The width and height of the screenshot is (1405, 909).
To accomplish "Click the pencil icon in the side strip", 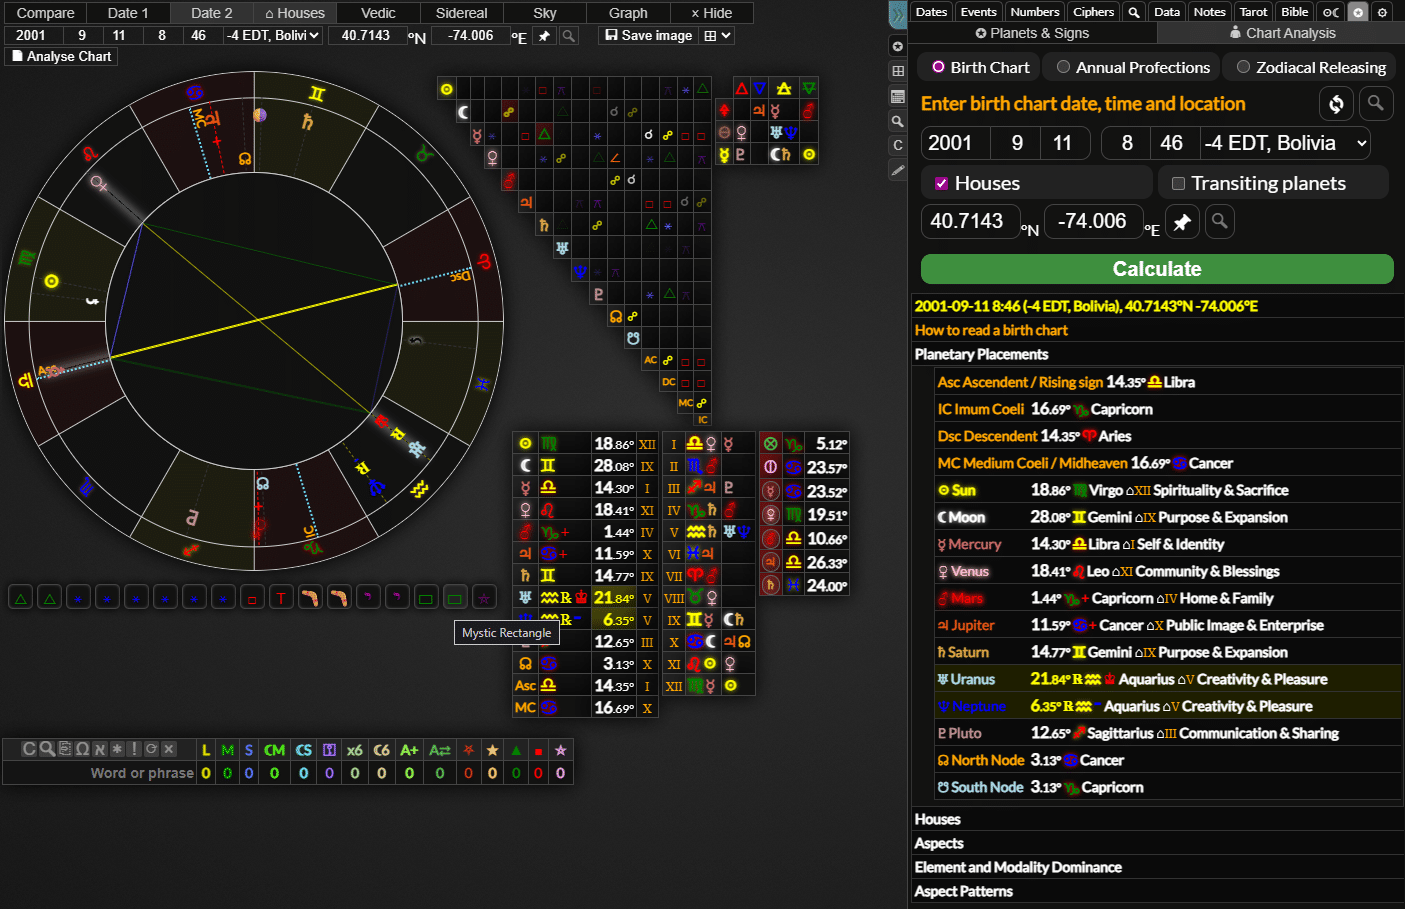I will point(898,171).
